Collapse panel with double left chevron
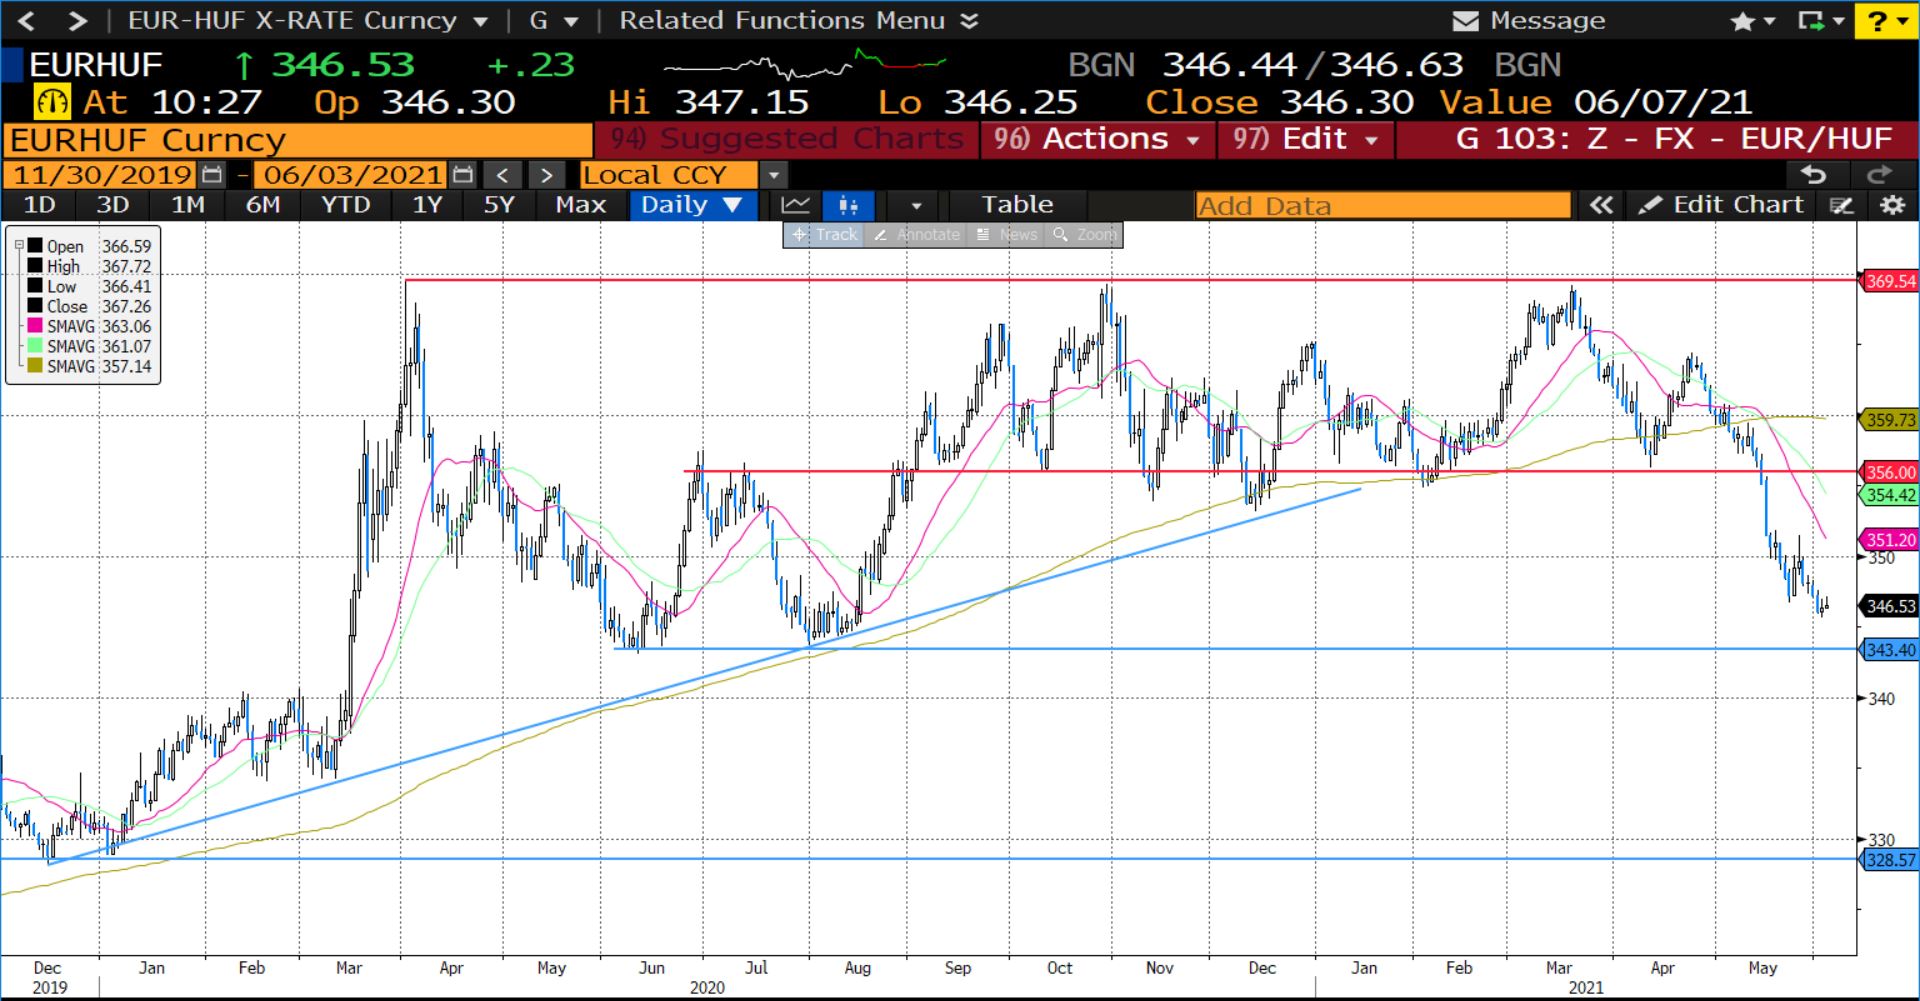The width and height of the screenshot is (1920, 1001). [1601, 205]
